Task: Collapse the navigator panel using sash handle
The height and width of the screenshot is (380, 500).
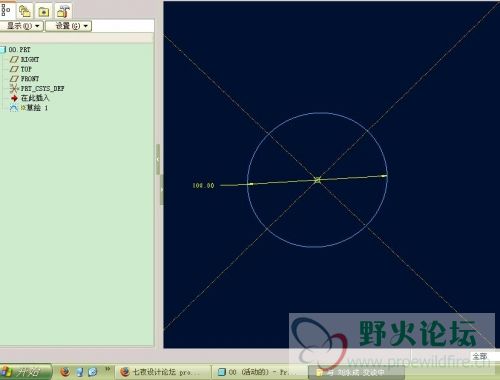Action: click(158, 159)
